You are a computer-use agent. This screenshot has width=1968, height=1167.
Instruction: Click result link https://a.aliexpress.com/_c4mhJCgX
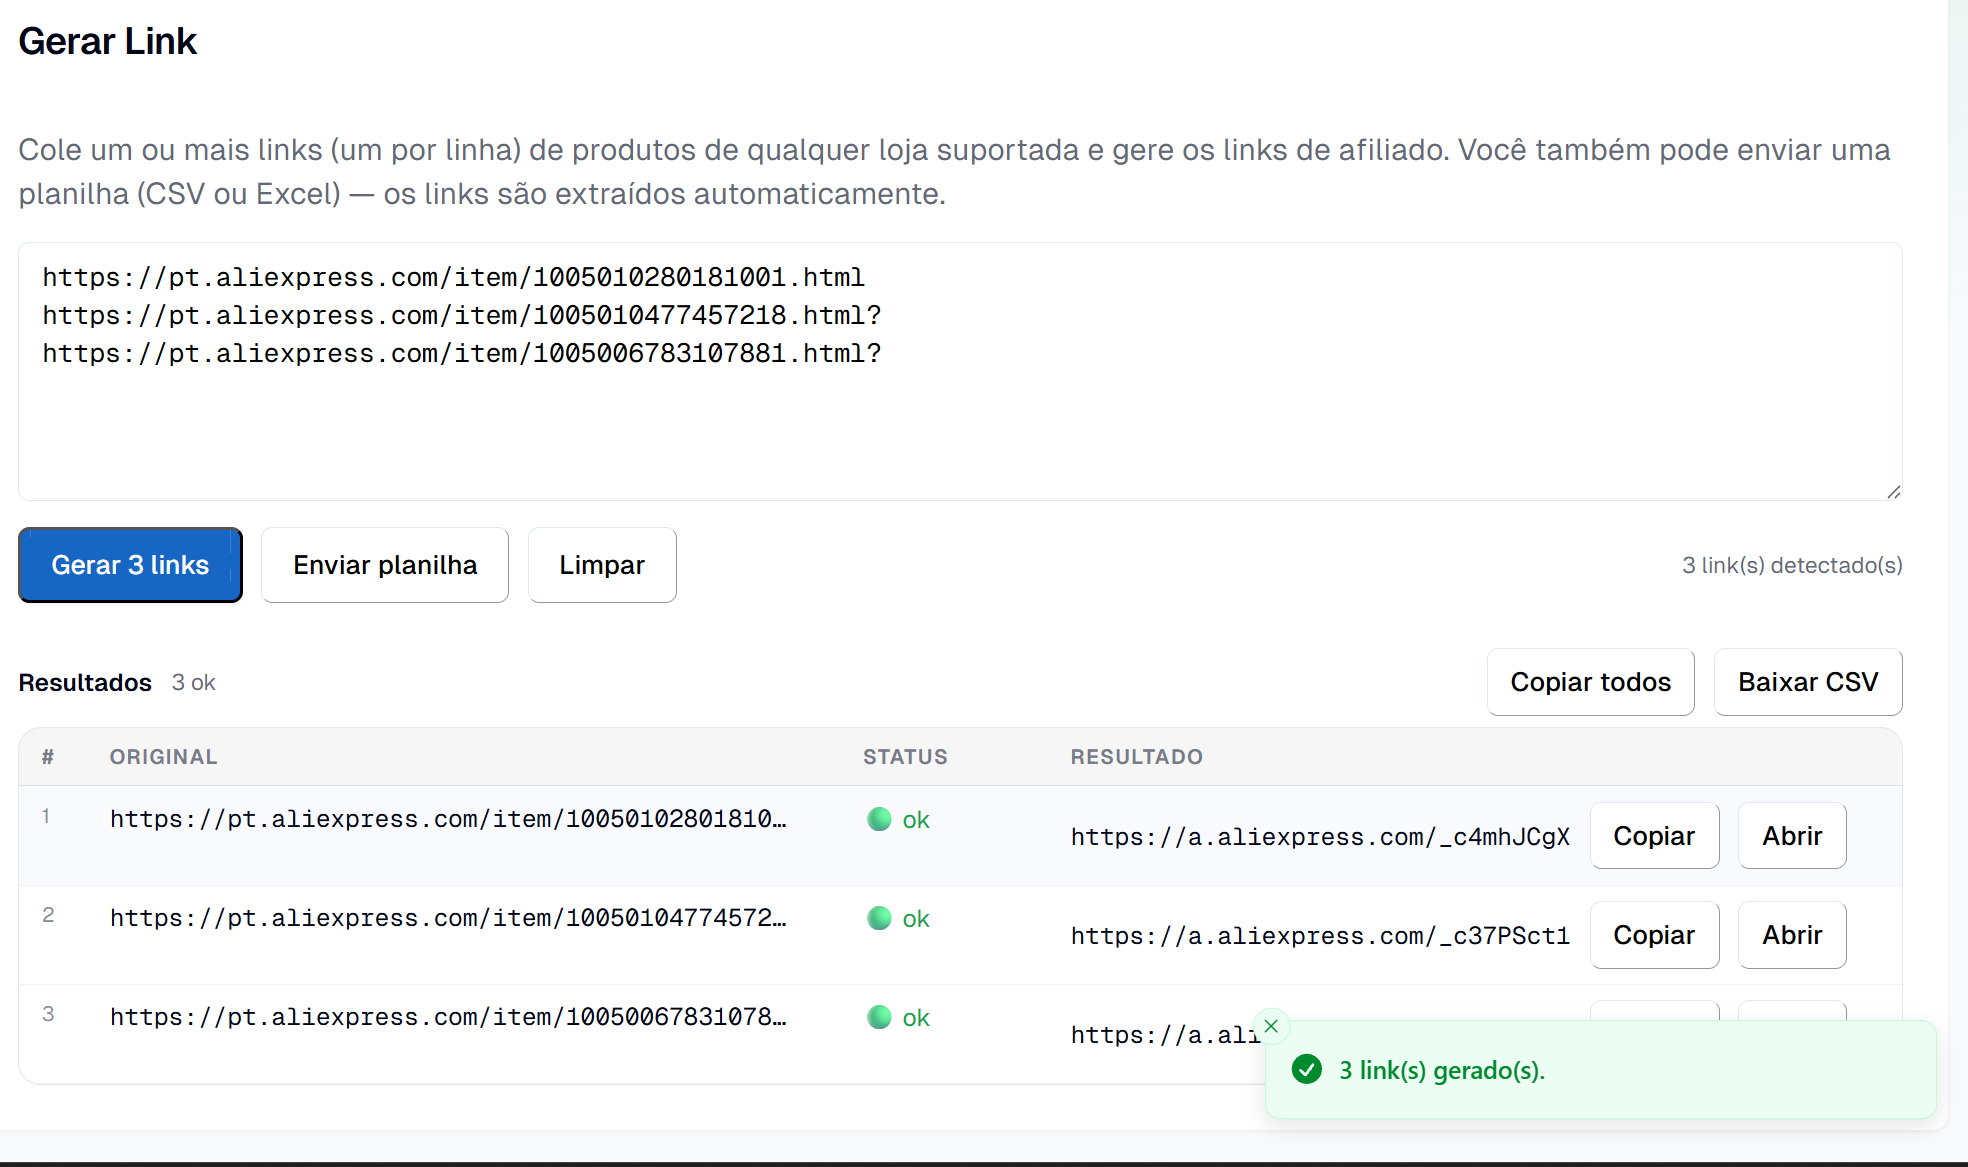pos(1320,837)
